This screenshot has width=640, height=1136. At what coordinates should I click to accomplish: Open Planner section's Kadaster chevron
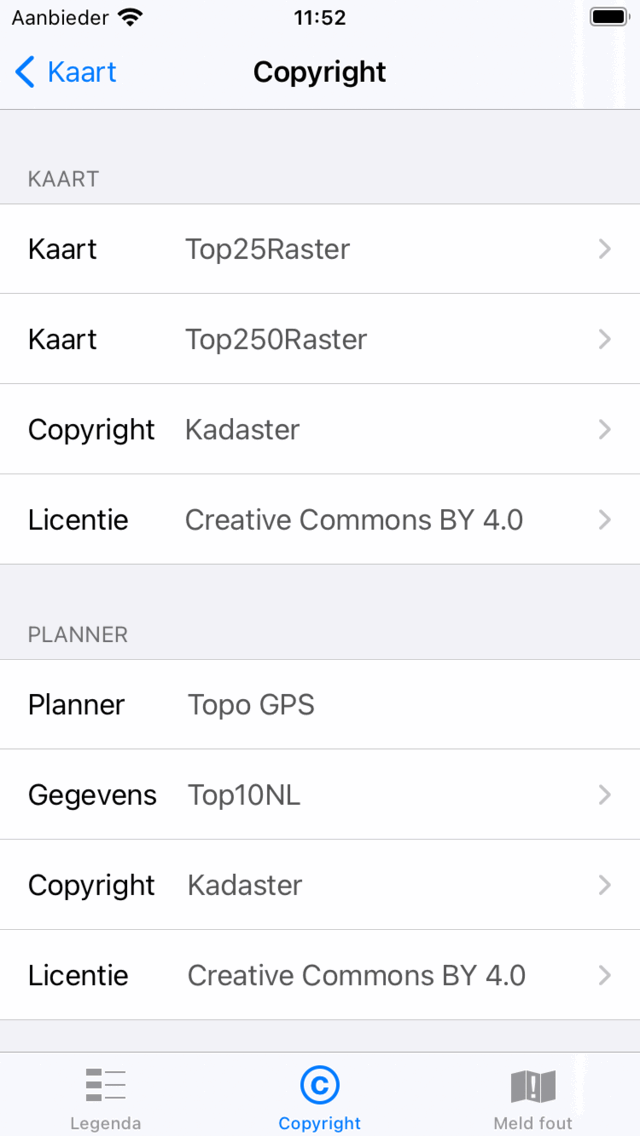coord(604,885)
